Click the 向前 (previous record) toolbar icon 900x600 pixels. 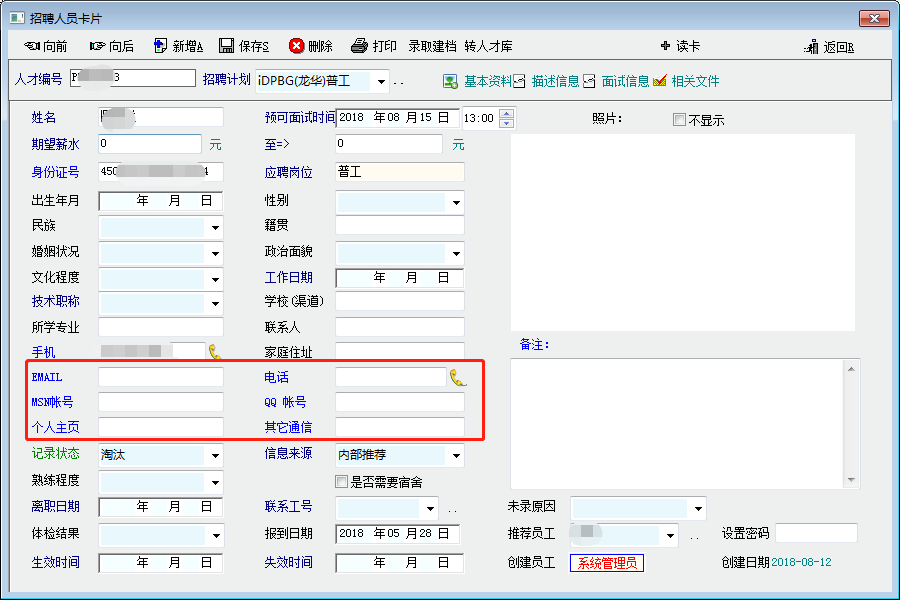click(31, 46)
